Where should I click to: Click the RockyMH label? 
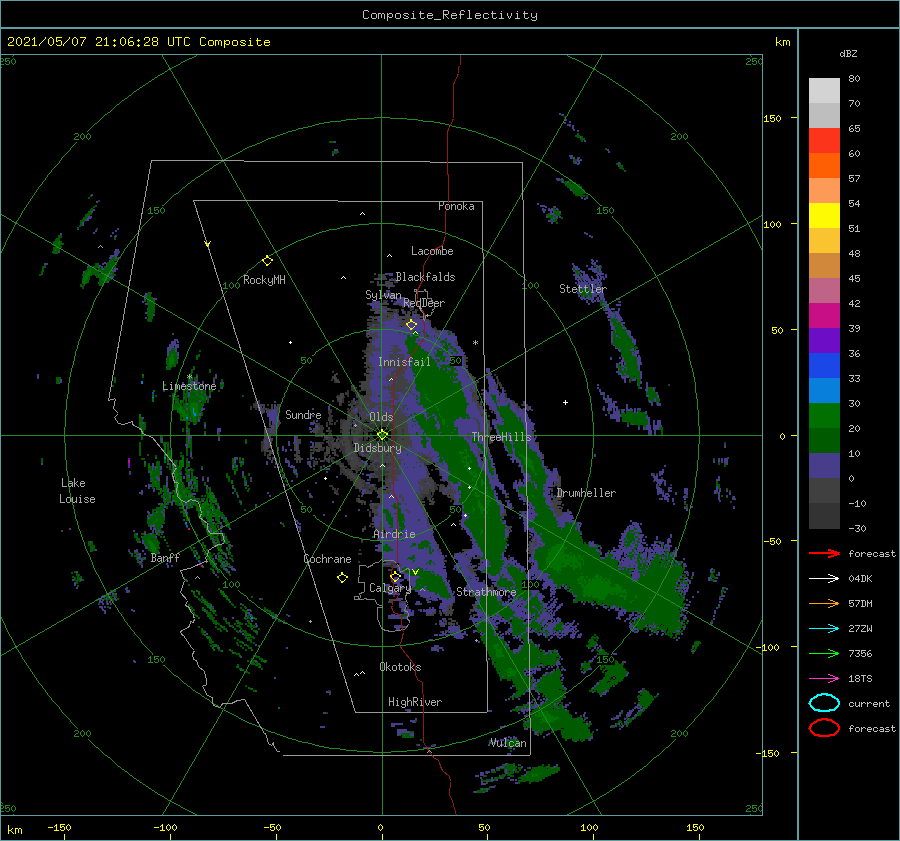(x=264, y=280)
